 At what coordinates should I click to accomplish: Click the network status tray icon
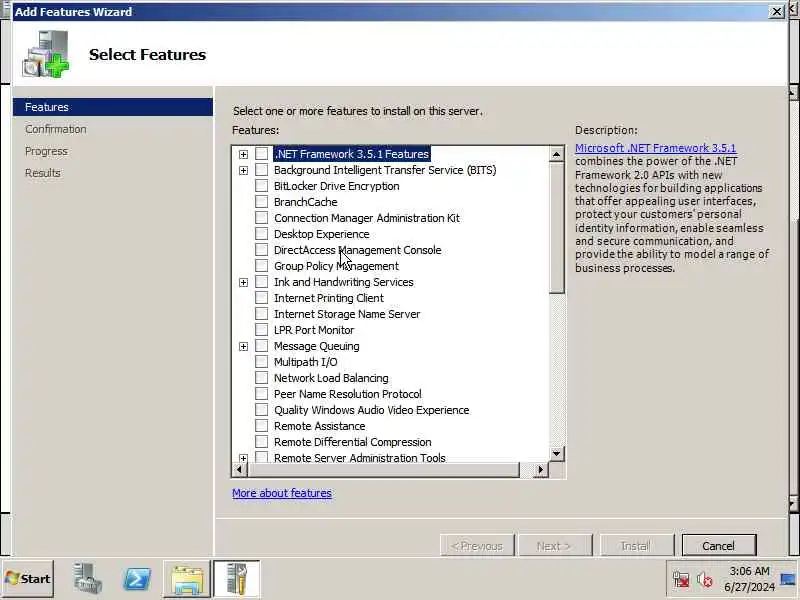click(681, 580)
